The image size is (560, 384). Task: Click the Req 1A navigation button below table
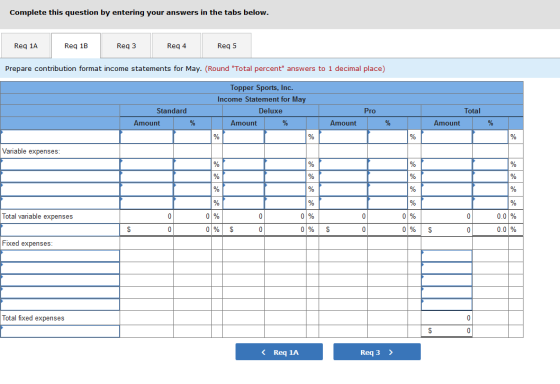point(279,352)
